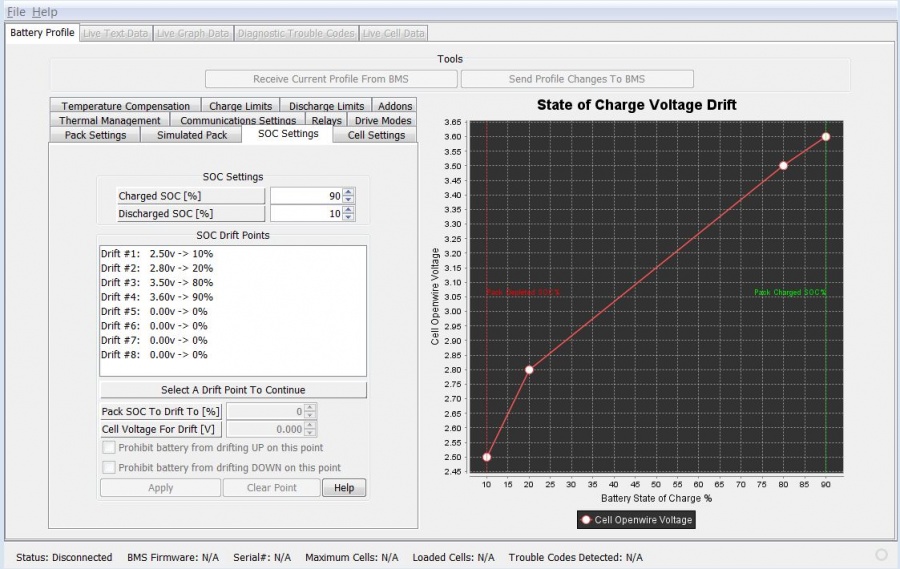The image size is (900, 569).
Task: Click the Help button below drift points
Action: [344, 488]
